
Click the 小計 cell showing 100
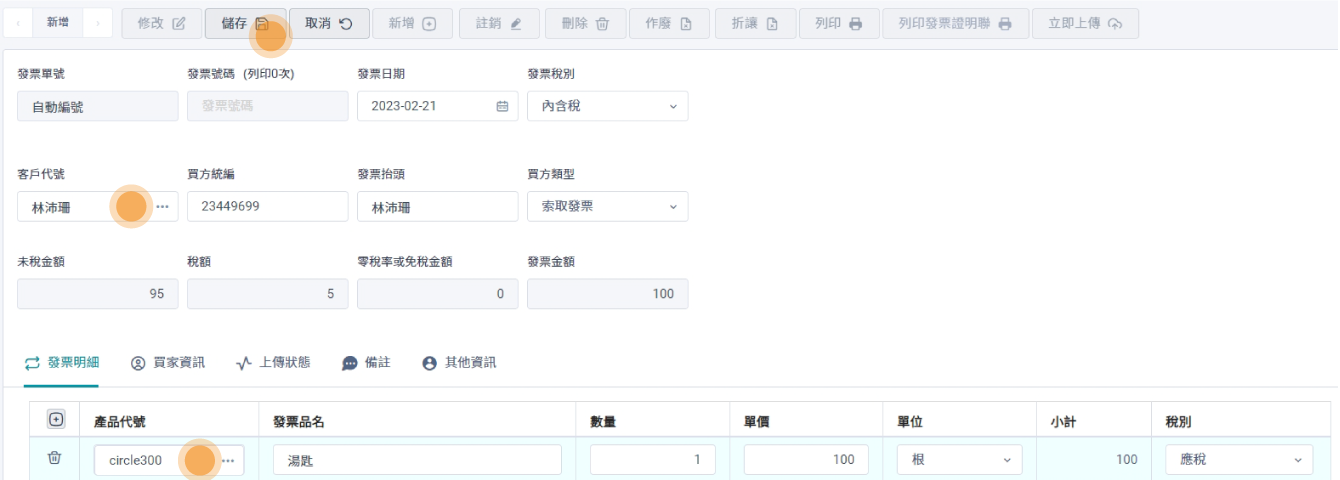1094,460
